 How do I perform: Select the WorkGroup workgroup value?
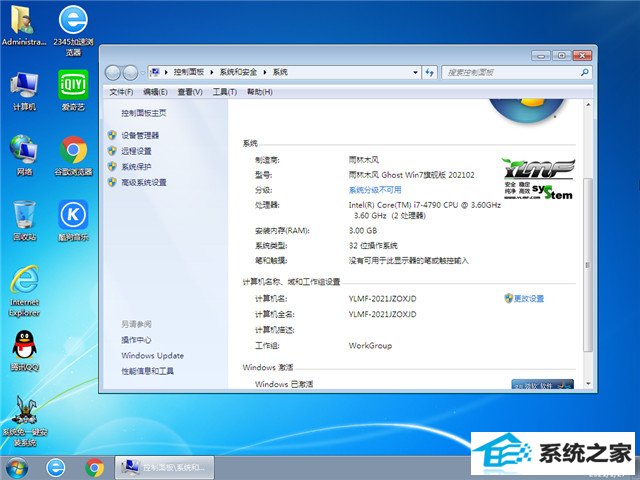(x=370, y=345)
